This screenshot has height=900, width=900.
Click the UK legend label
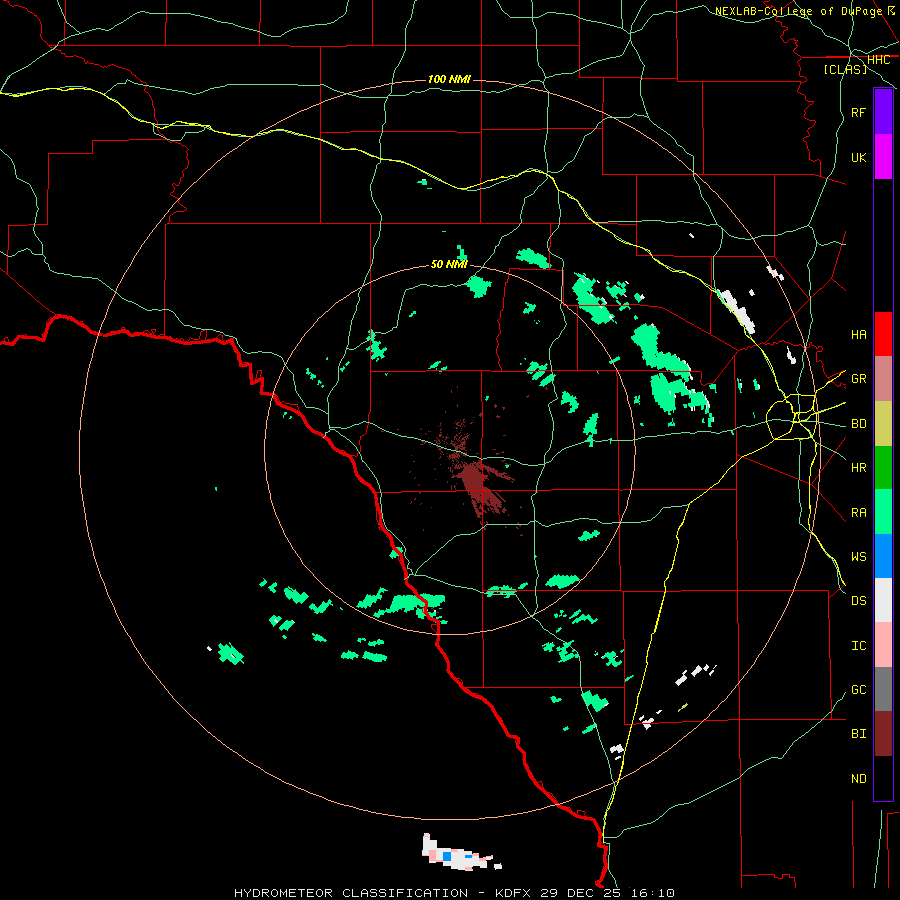(858, 157)
